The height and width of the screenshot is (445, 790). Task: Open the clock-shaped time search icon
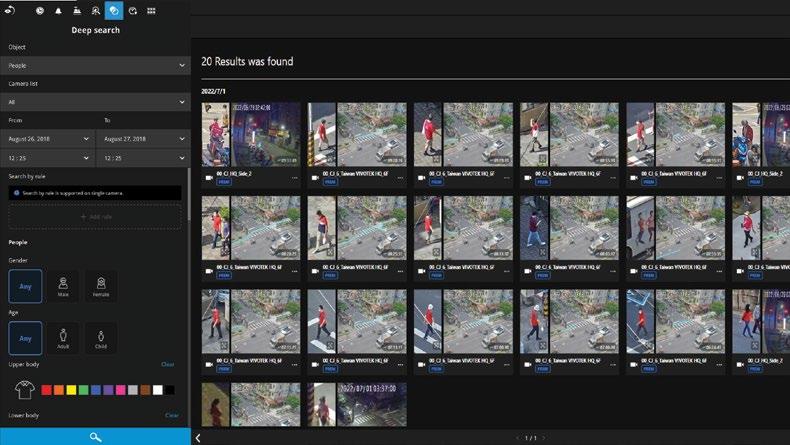(x=40, y=11)
